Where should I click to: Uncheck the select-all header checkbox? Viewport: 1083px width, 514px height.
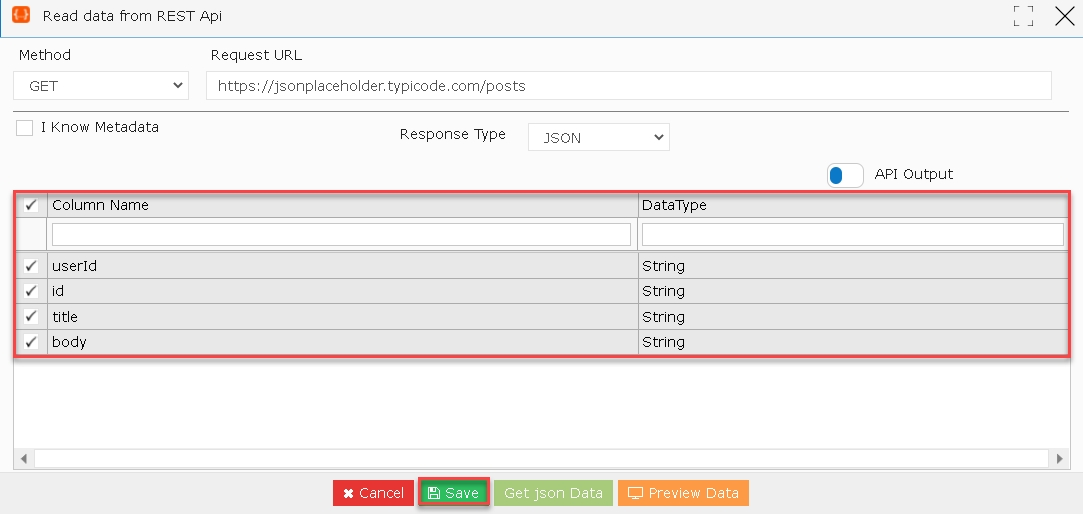30,205
